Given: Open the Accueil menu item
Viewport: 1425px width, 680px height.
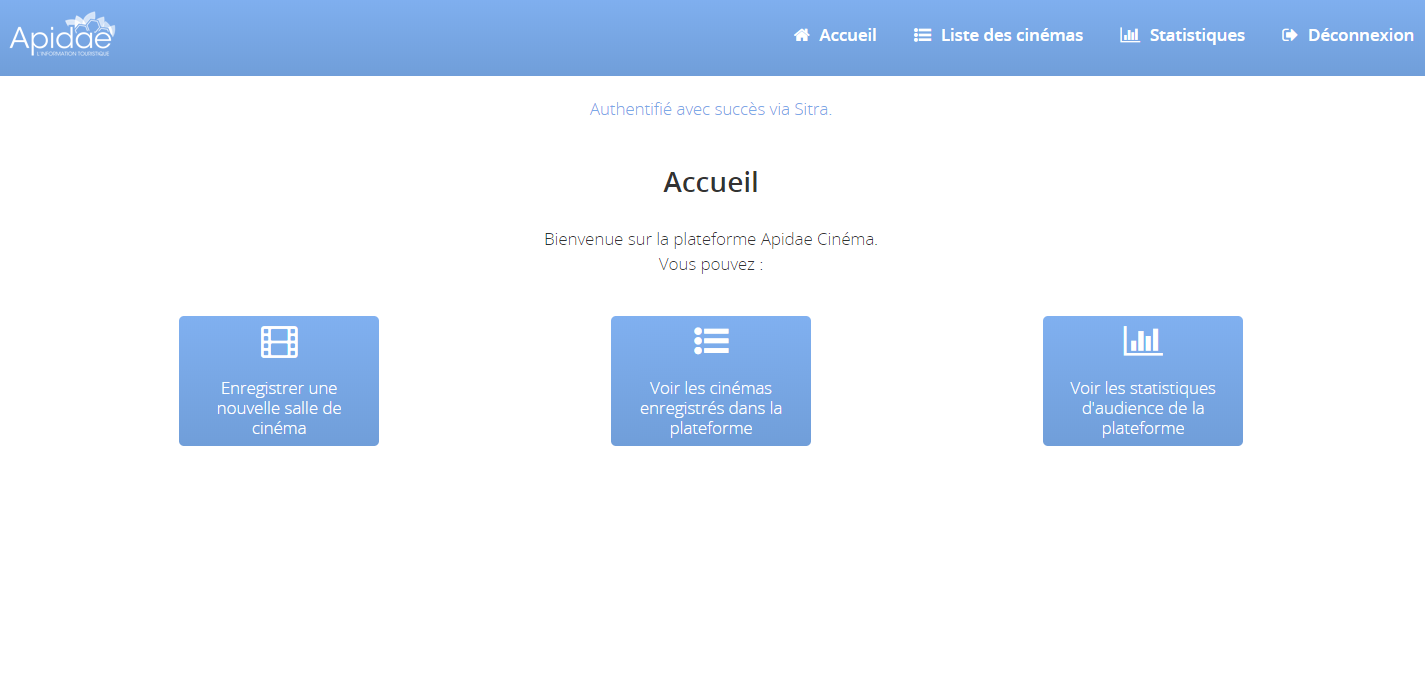Looking at the screenshot, I should 835,35.
